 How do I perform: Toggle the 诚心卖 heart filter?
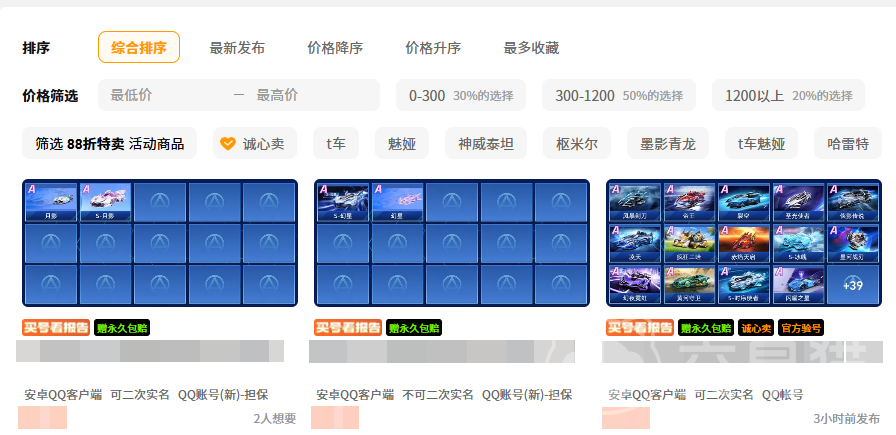[254, 143]
